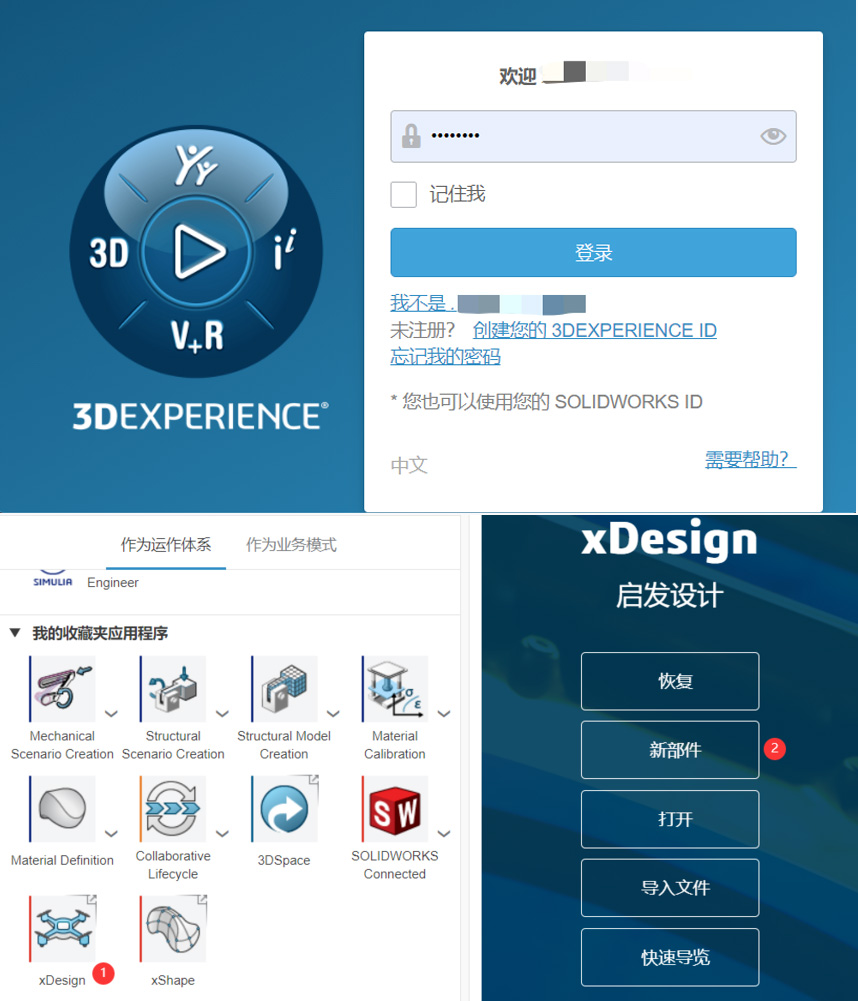Expand Material Calibration dropdown chevron
This screenshot has width=858, height=1001.
444,713
